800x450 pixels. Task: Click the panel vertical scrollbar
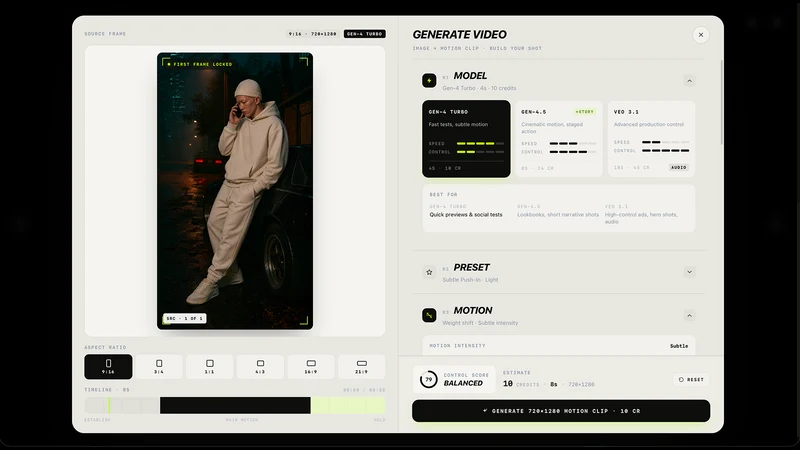721,102
